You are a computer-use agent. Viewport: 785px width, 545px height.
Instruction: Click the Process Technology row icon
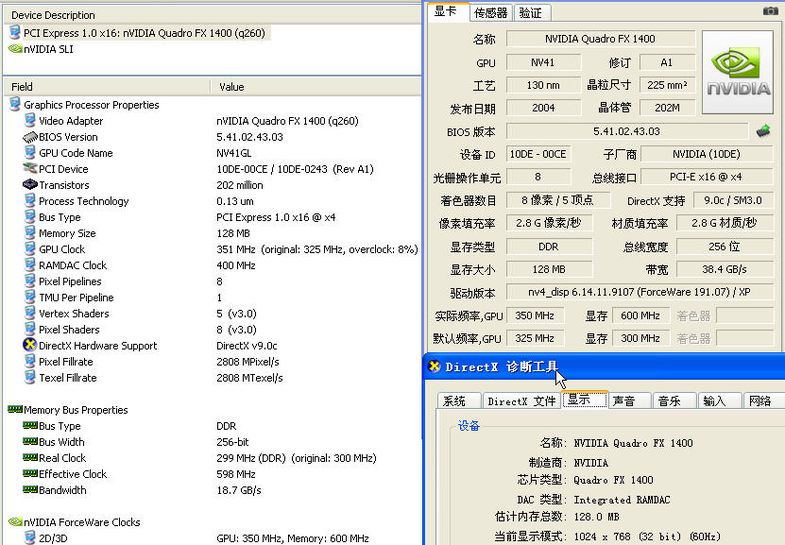[x=30, y=201]
